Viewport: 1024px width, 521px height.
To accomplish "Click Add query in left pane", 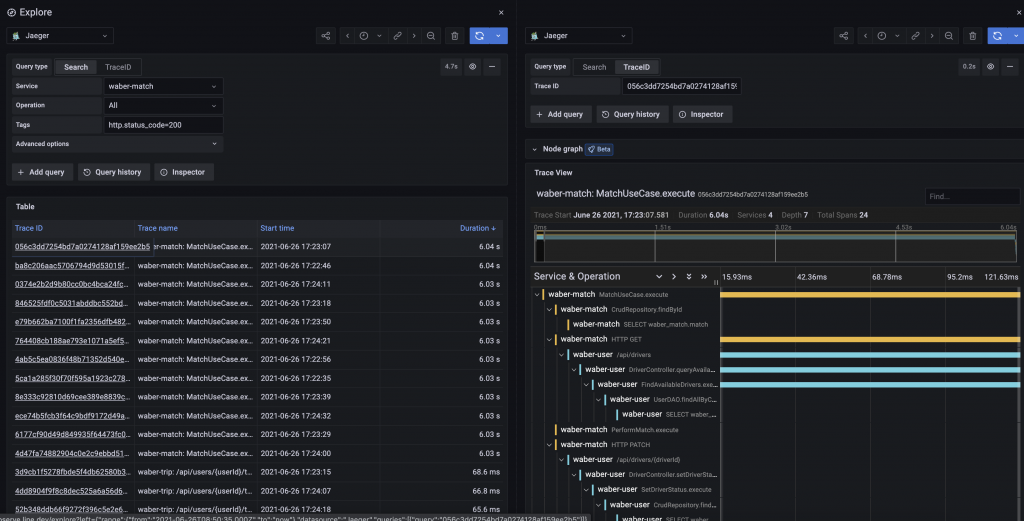I will pyautogui.click(x=42, y=172).
